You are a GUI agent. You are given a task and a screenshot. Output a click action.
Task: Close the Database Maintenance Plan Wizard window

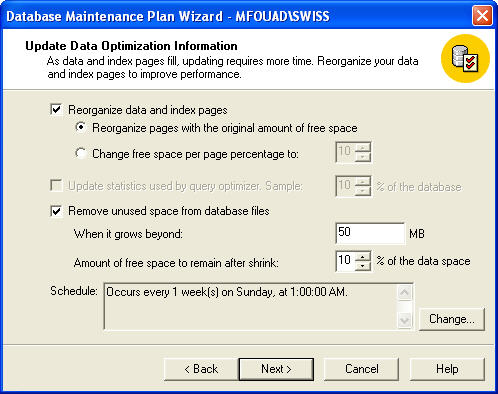pos(482,16)
